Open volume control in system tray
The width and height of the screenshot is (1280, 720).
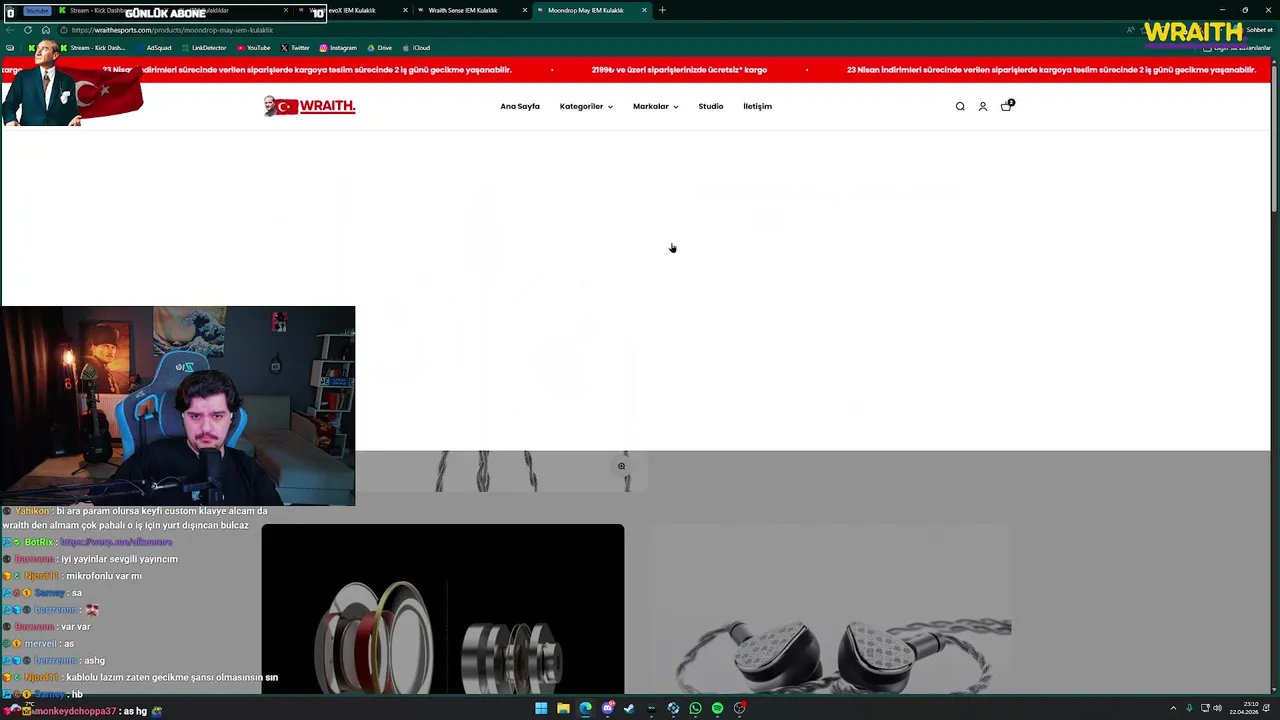1217,708
